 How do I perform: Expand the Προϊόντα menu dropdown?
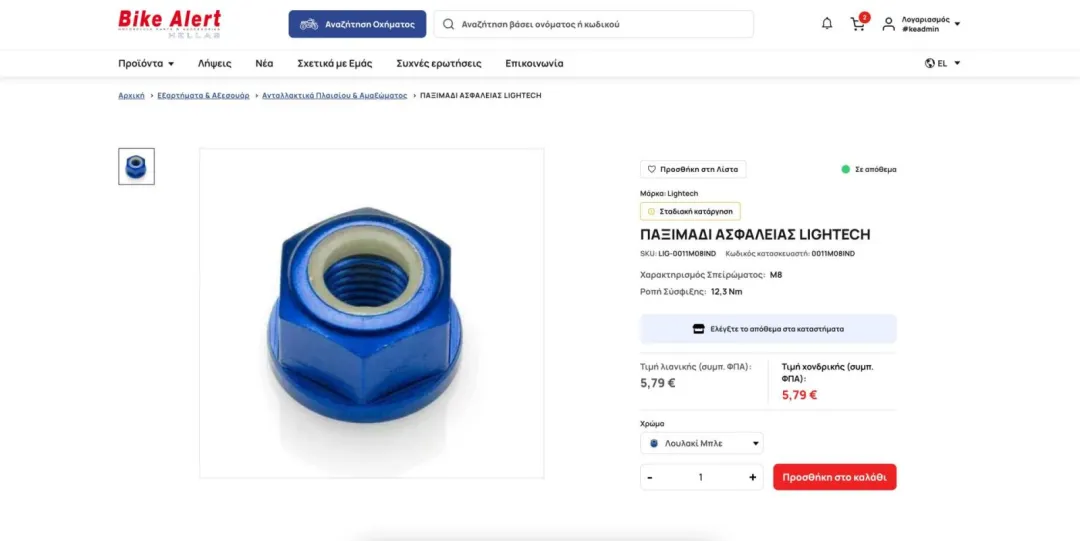(146, 63)
